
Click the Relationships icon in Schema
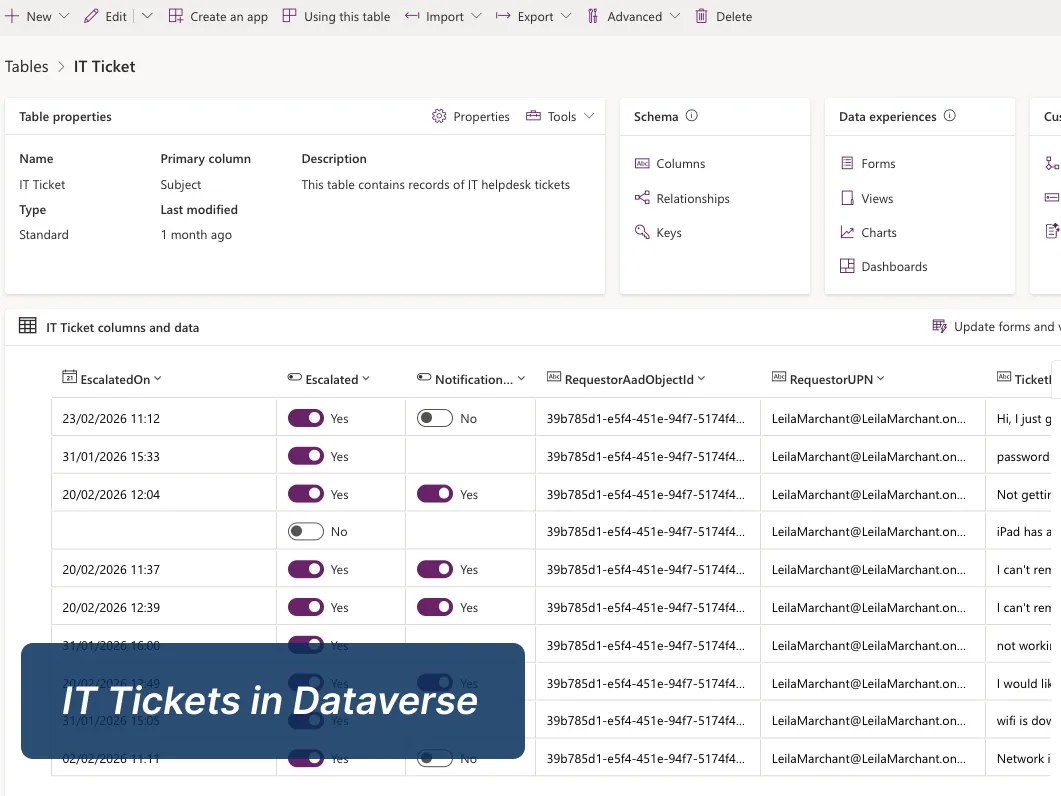tap(642, 198)
